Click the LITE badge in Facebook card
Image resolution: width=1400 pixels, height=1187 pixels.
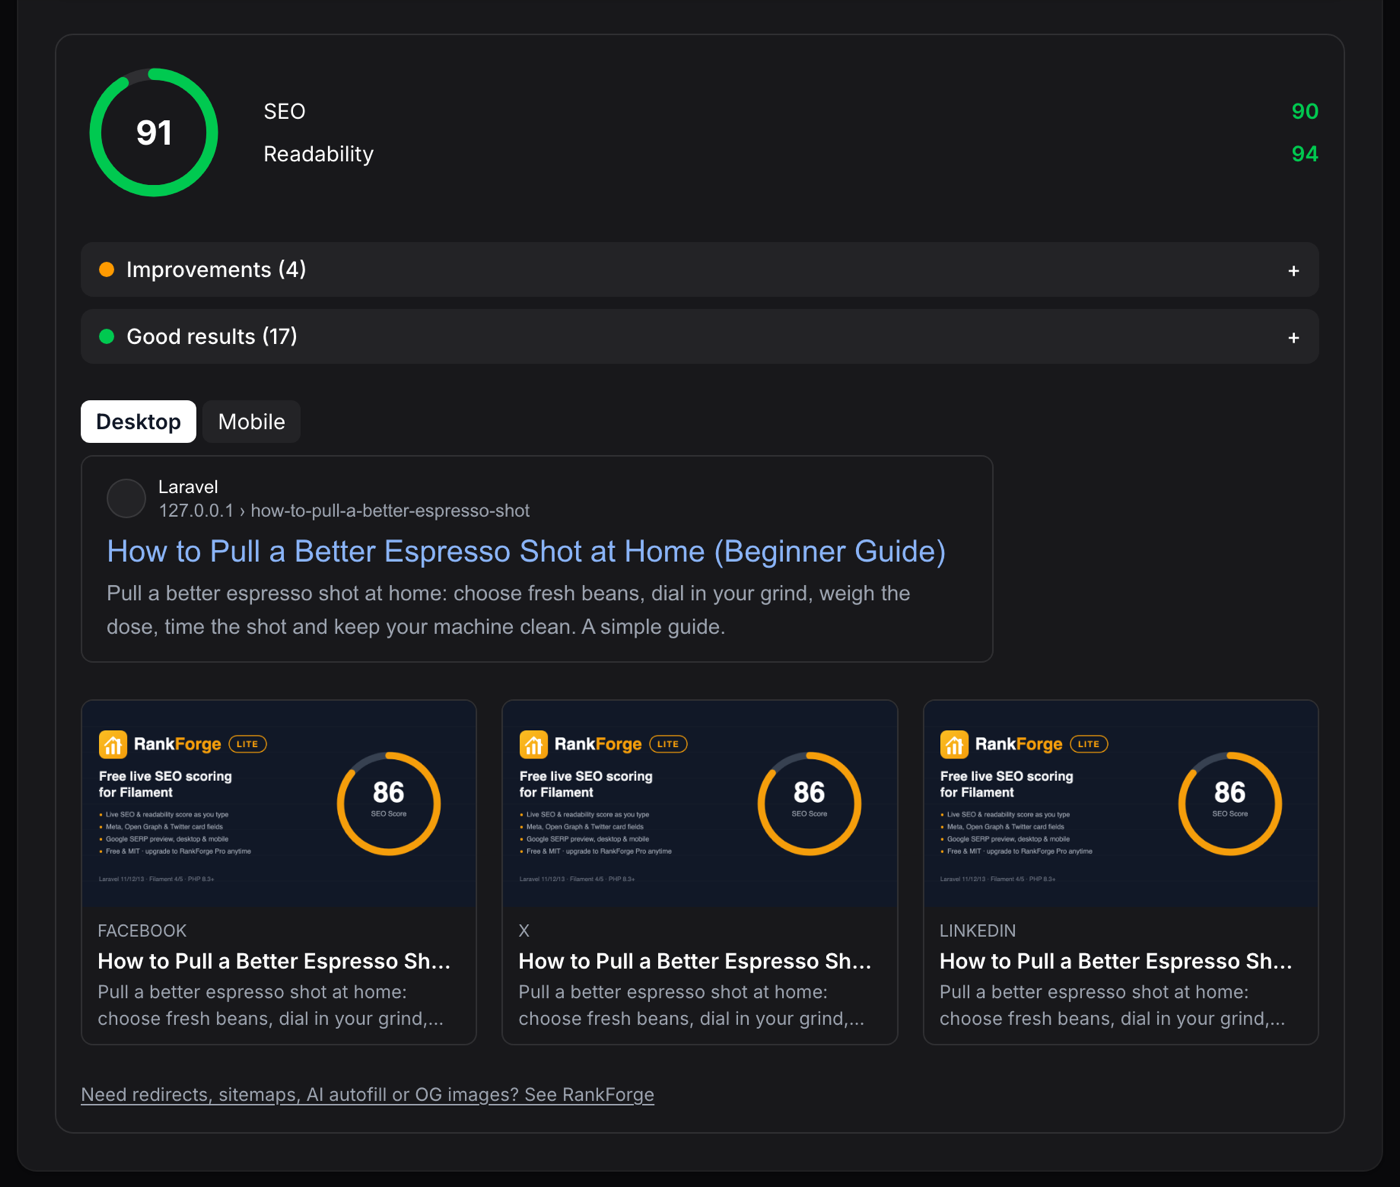pos(248,744)
